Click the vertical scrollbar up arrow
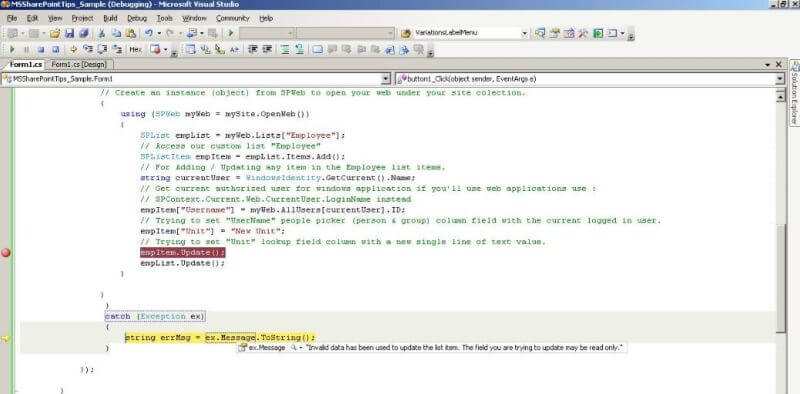 [x=780, y=96]
